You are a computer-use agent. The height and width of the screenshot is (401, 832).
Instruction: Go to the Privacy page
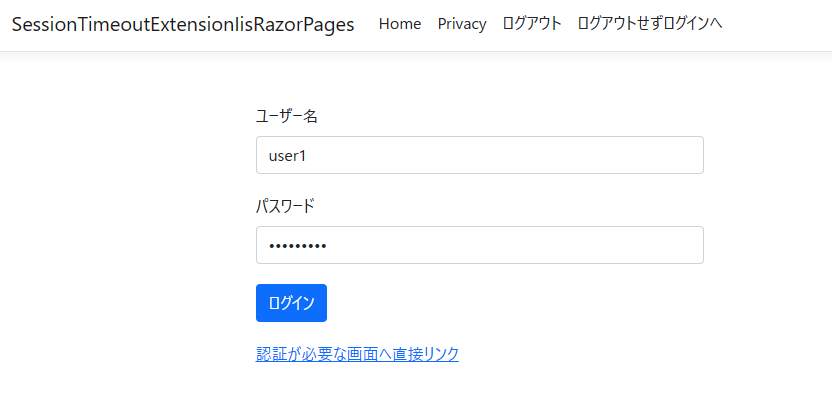[462, 24]
